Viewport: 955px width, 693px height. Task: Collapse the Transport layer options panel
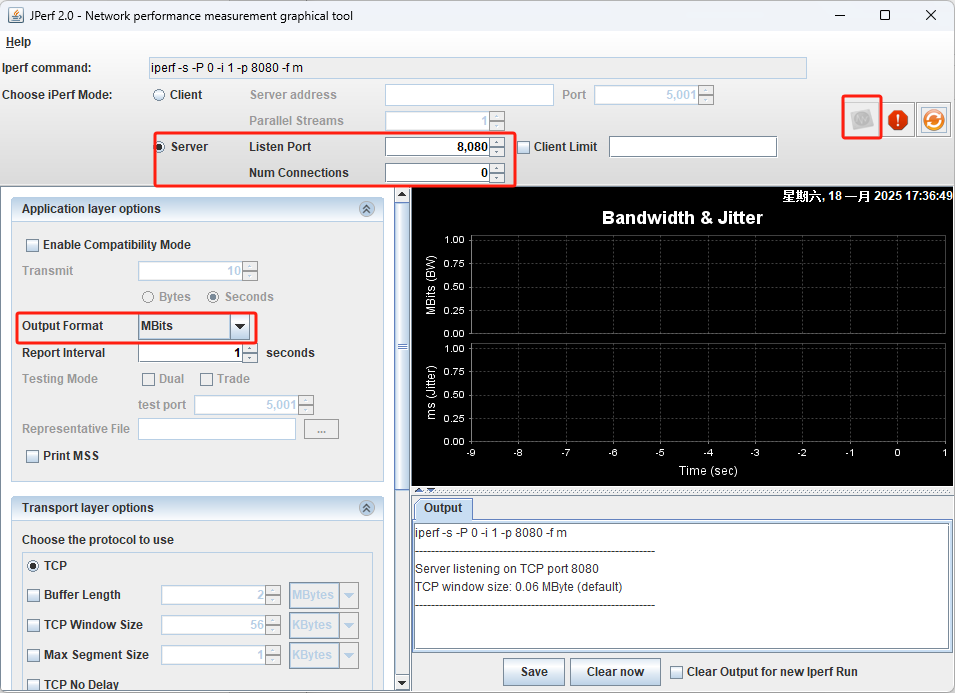point(366,508)
